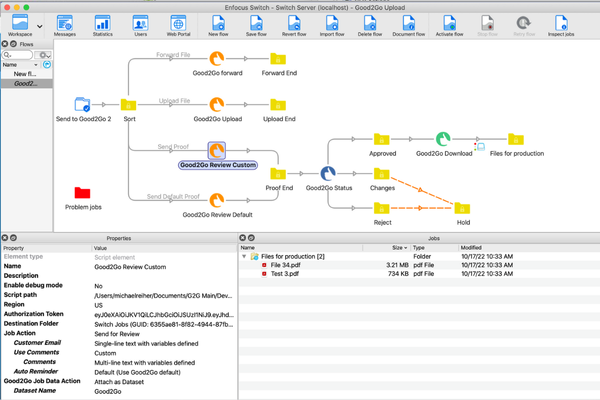Select the Files for production folder in canvas
This screenshot has width=600, height=400.
coord(516,139)
